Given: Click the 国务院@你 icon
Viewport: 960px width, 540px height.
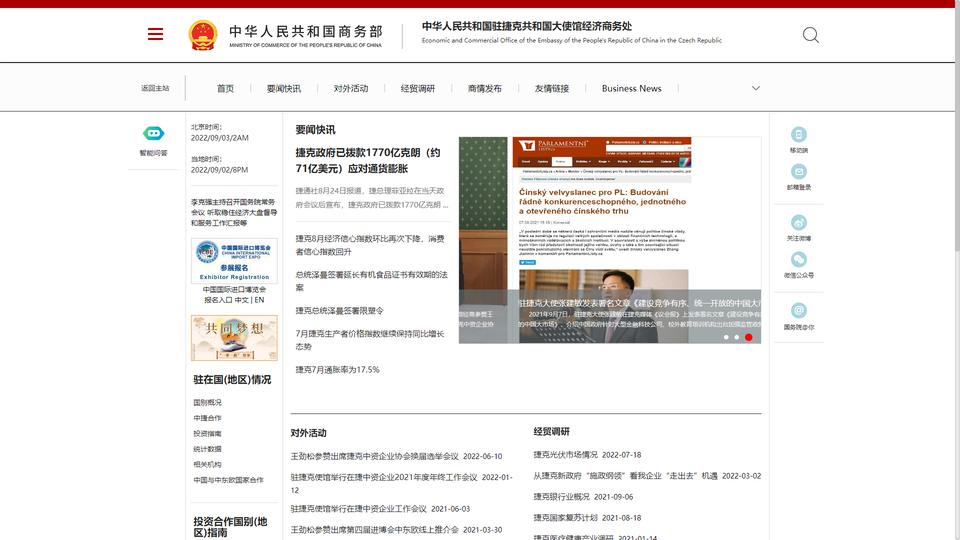Looking at the screenshot, I should (798, 310).
